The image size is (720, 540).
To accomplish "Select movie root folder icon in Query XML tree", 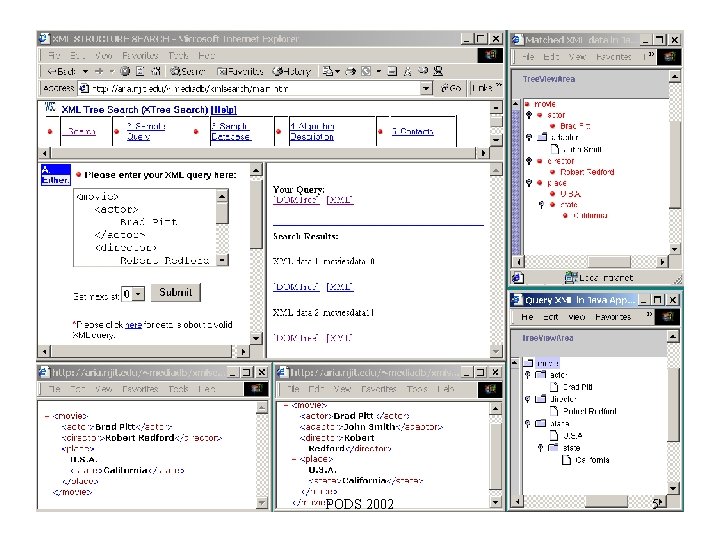I will 529,363.
